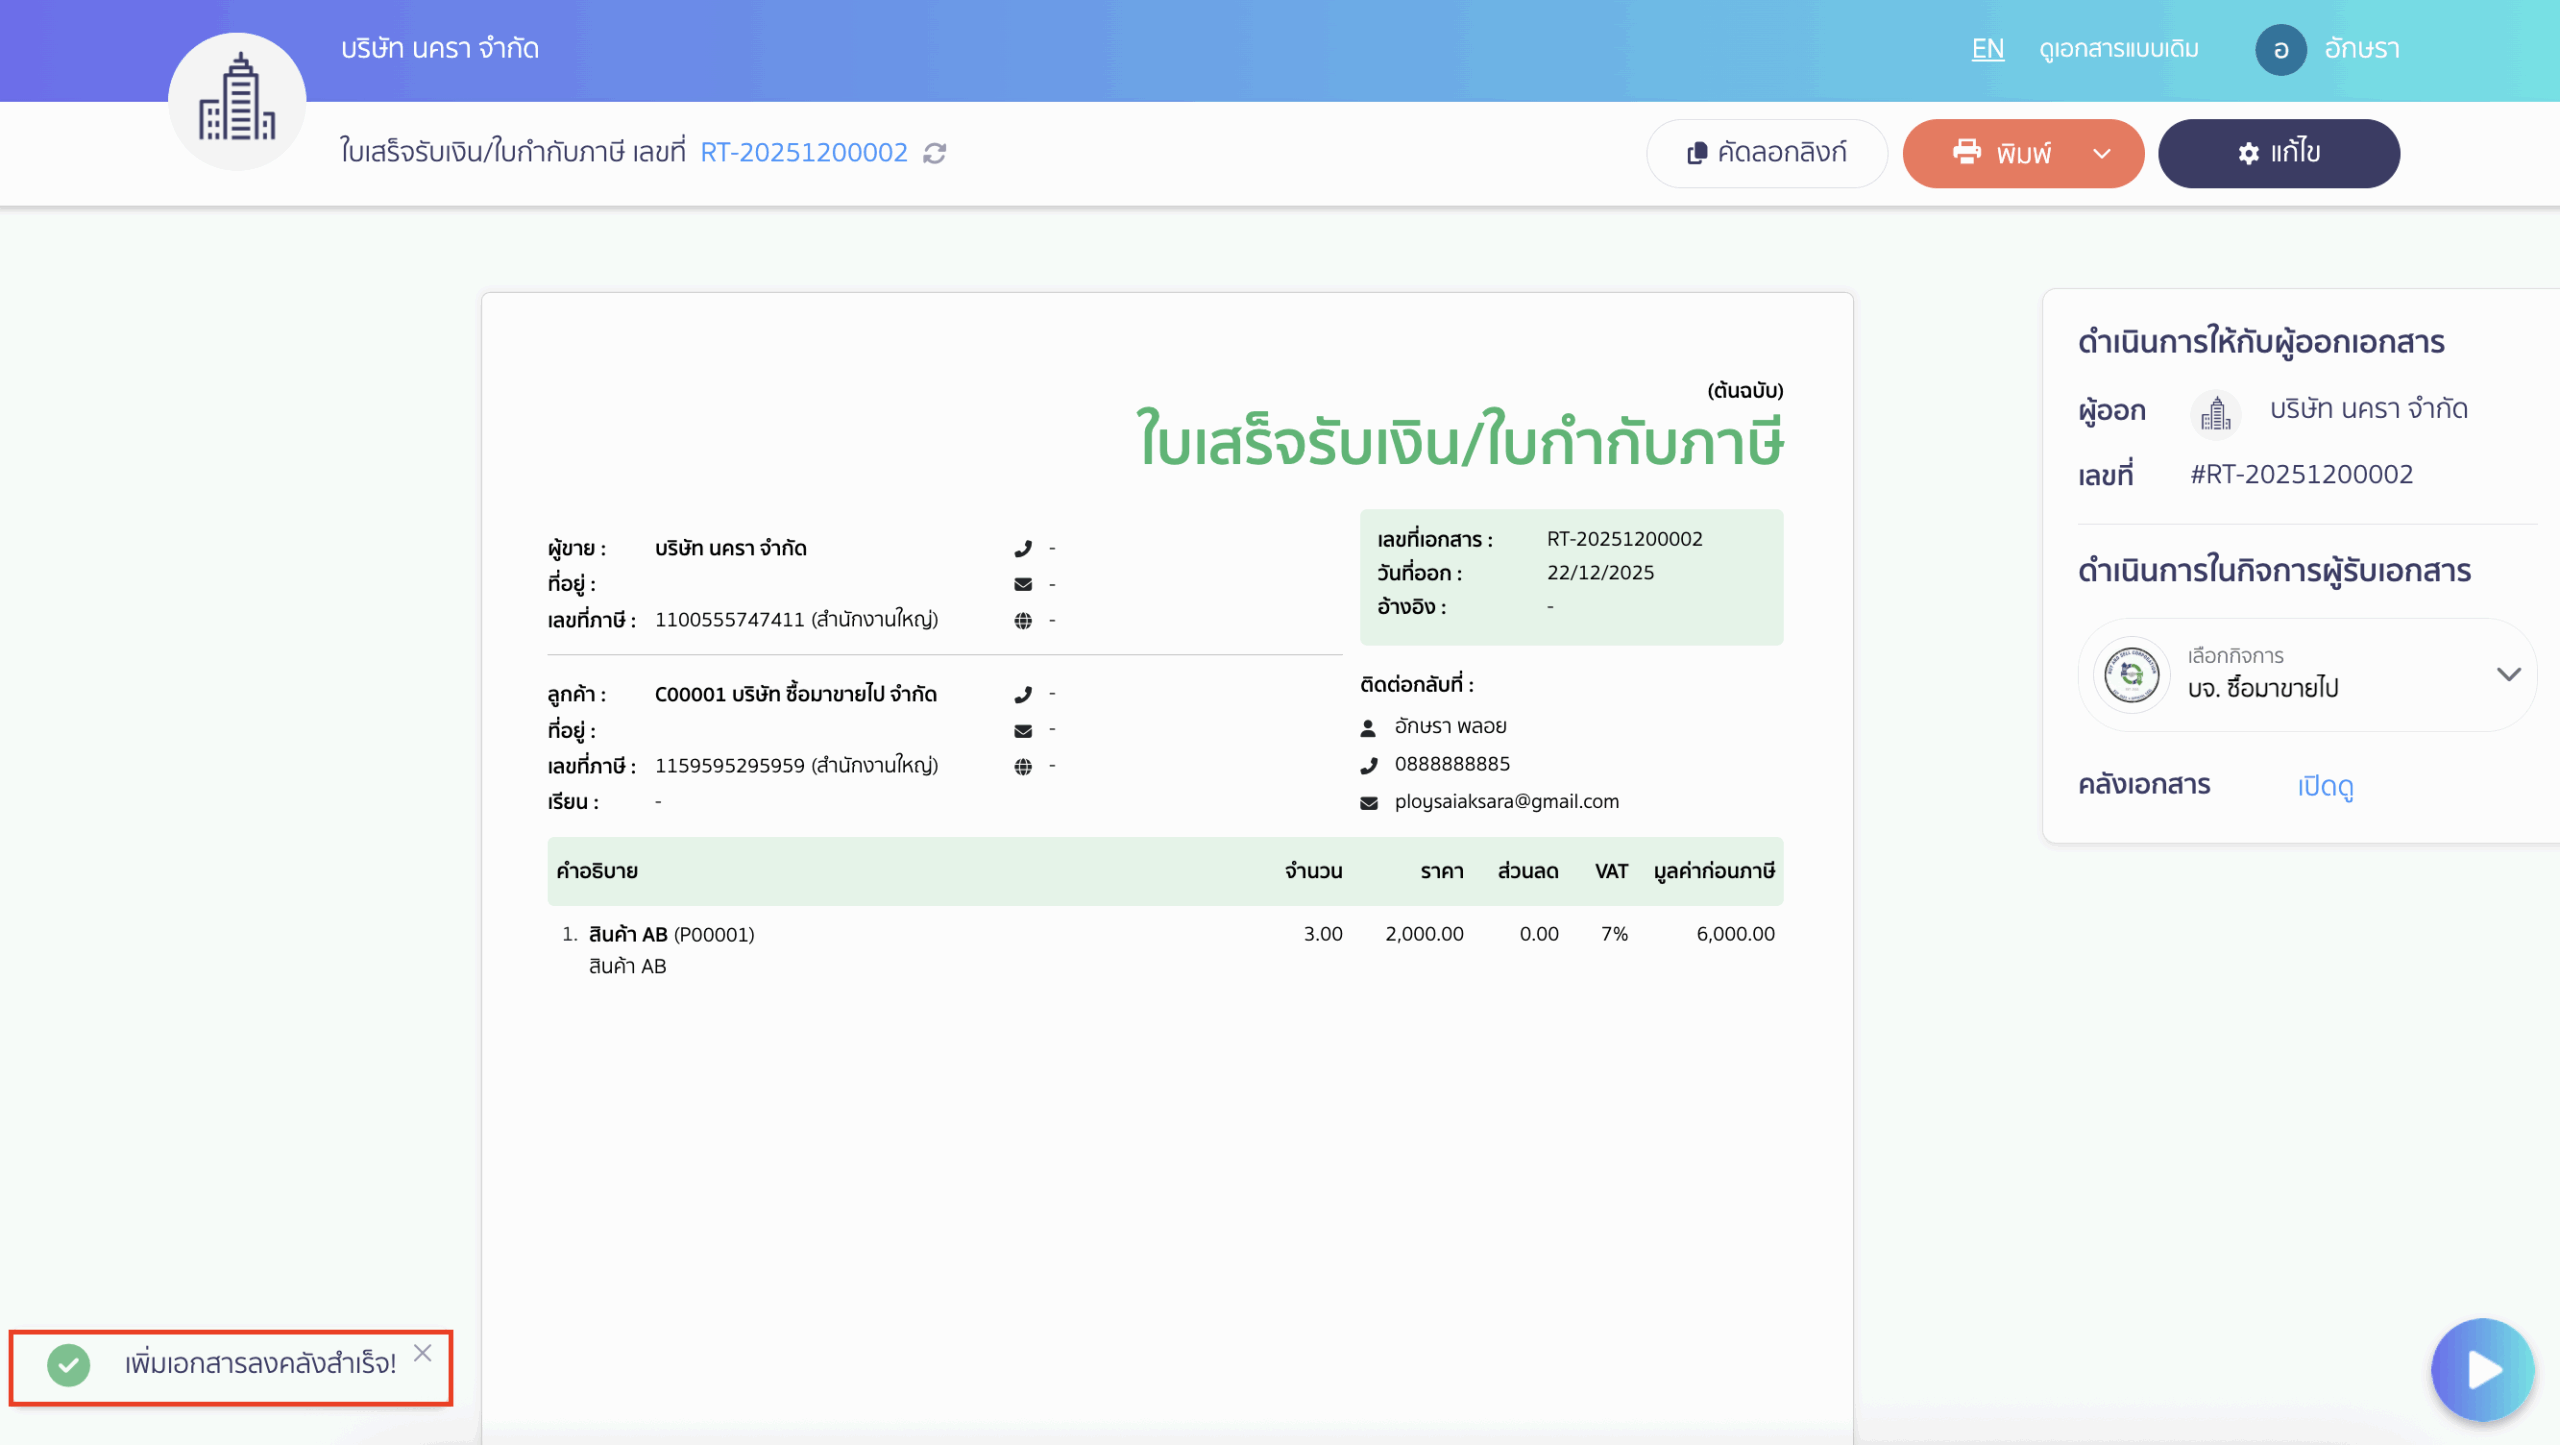
Task: Click the green checkmark icon in the toast
Action: point(69,1364)
